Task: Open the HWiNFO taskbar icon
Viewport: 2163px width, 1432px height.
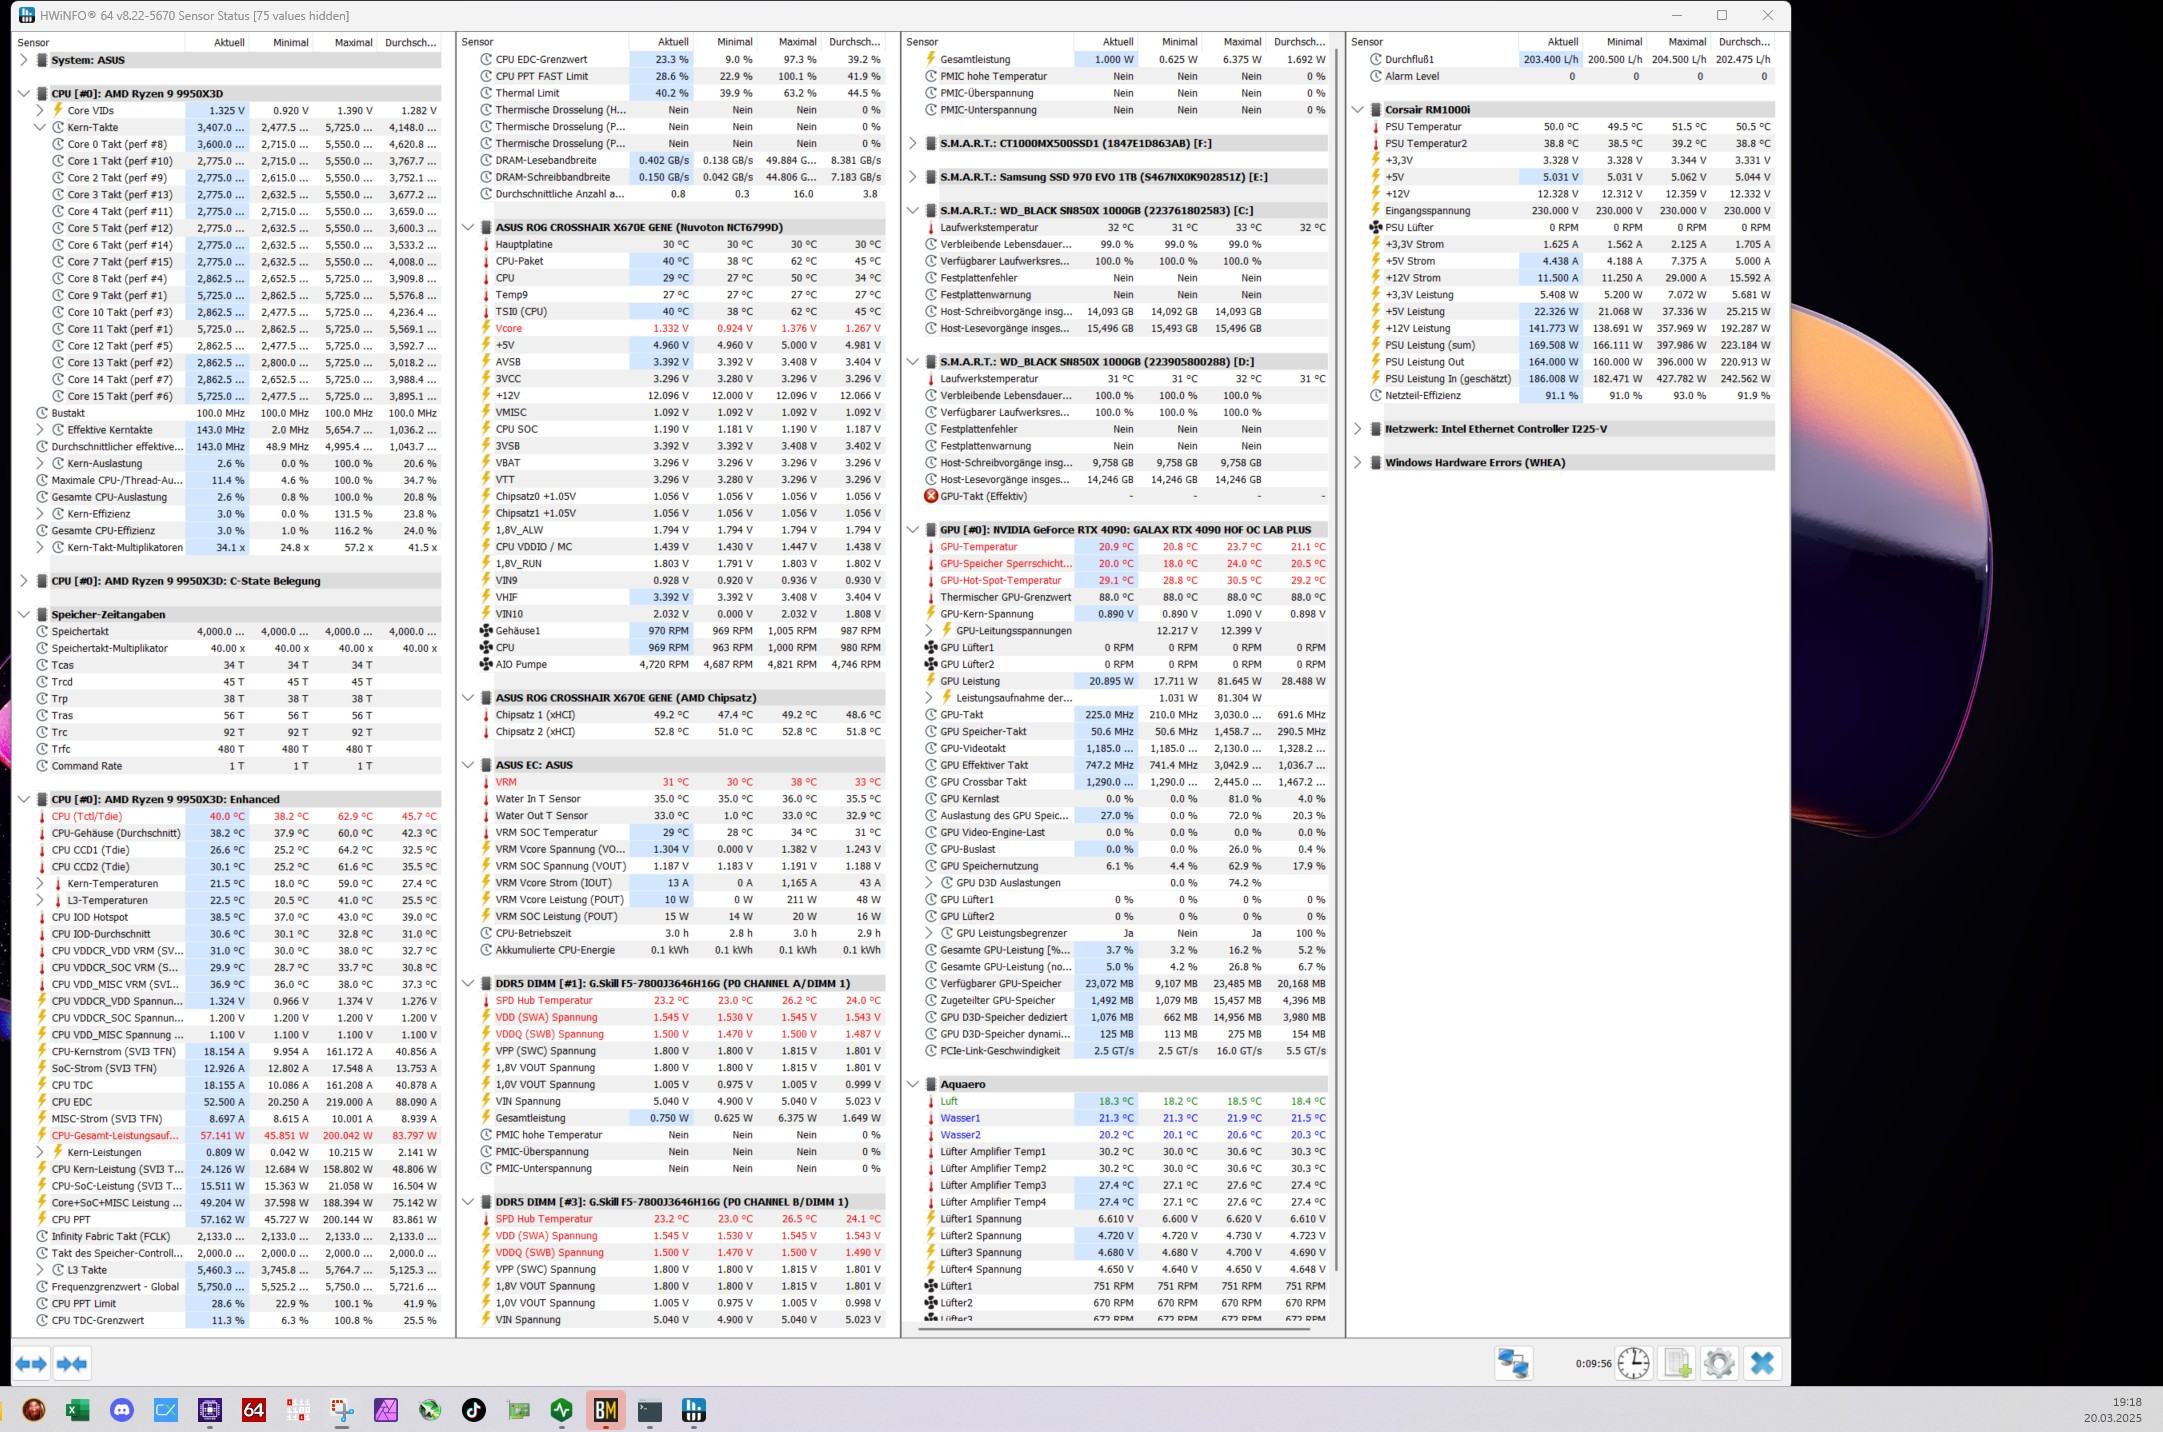Action: click(x=693, y=1410)
